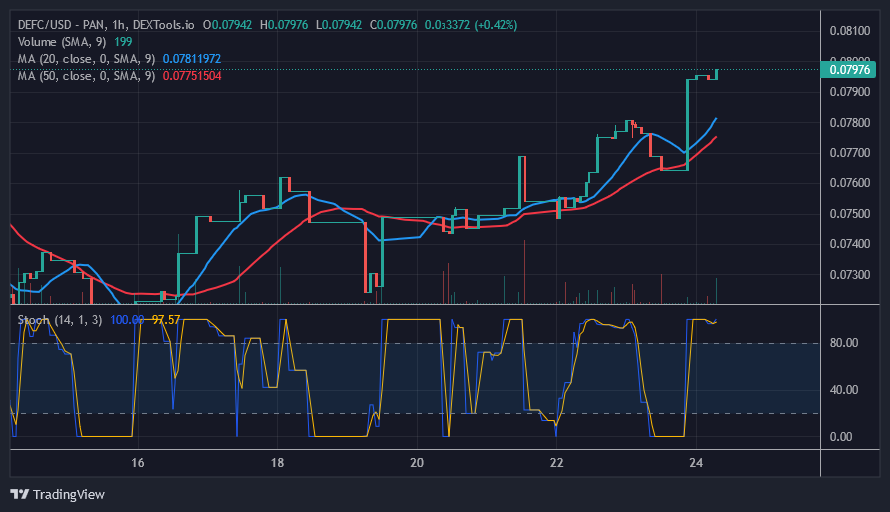Click the 0.07500 price axis label
Screen dimensions: 890x512
850,213
